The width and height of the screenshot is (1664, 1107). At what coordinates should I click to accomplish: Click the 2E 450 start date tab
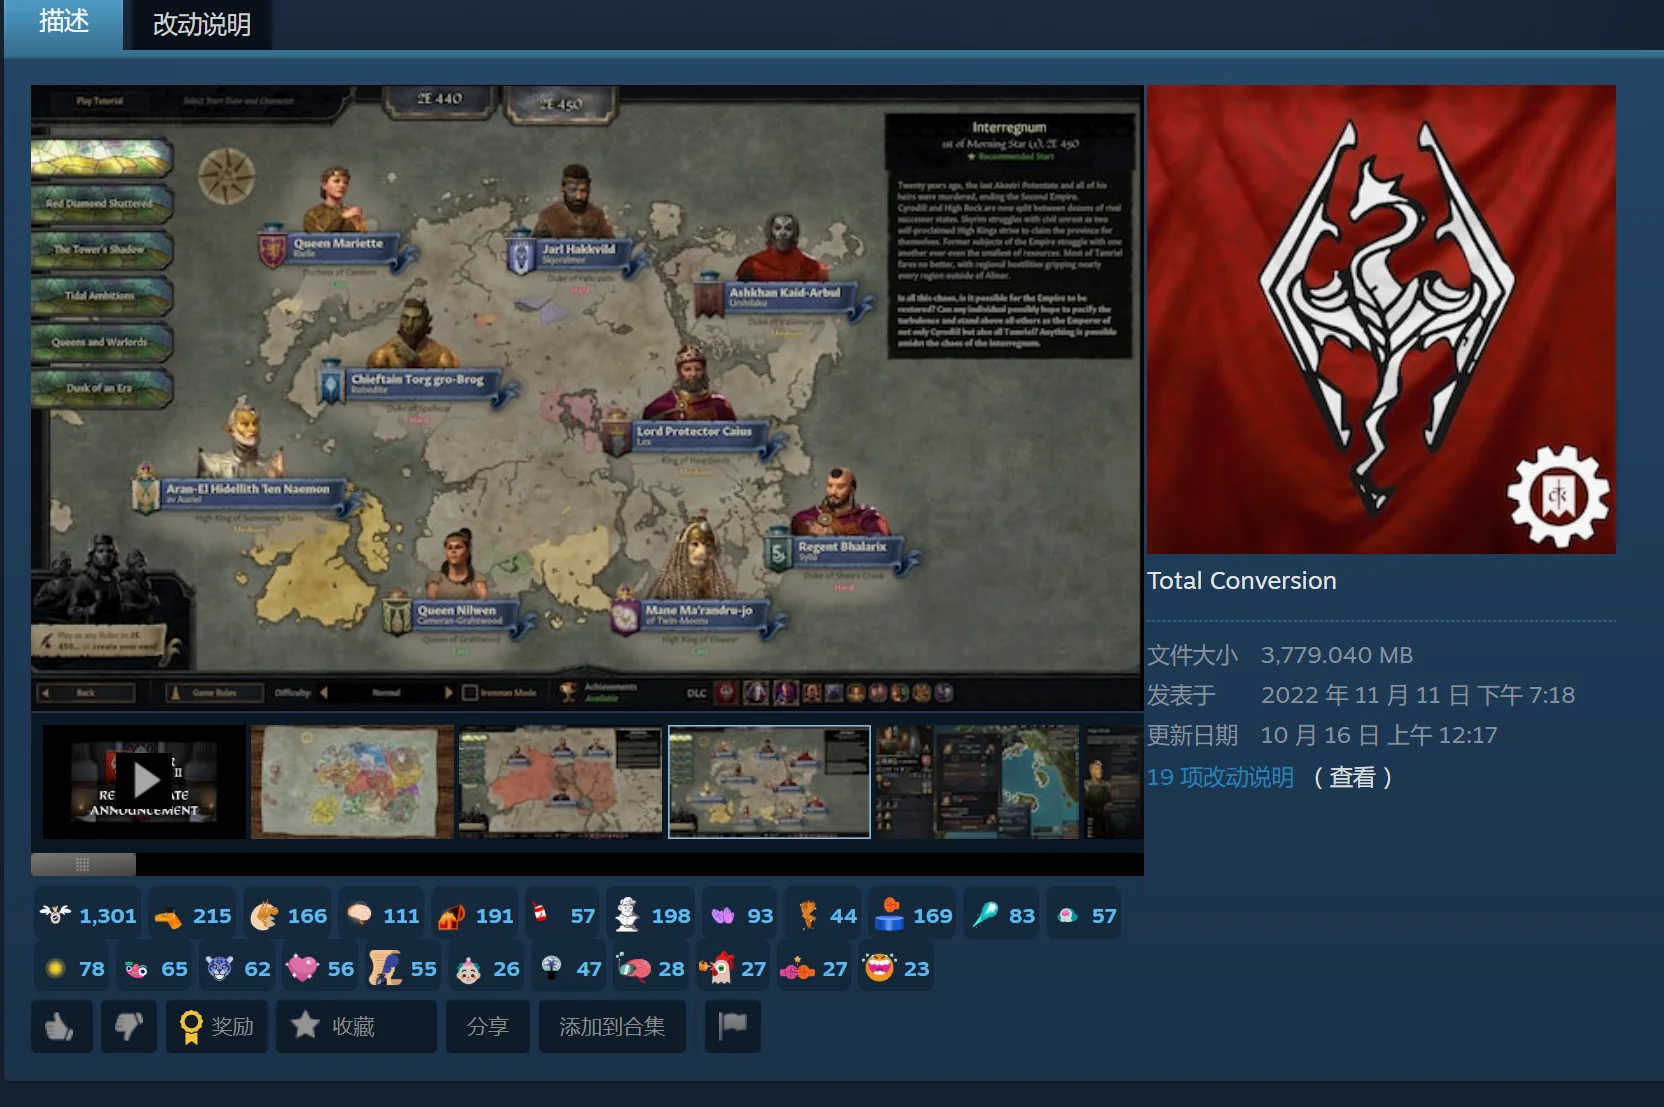point(560,104)
